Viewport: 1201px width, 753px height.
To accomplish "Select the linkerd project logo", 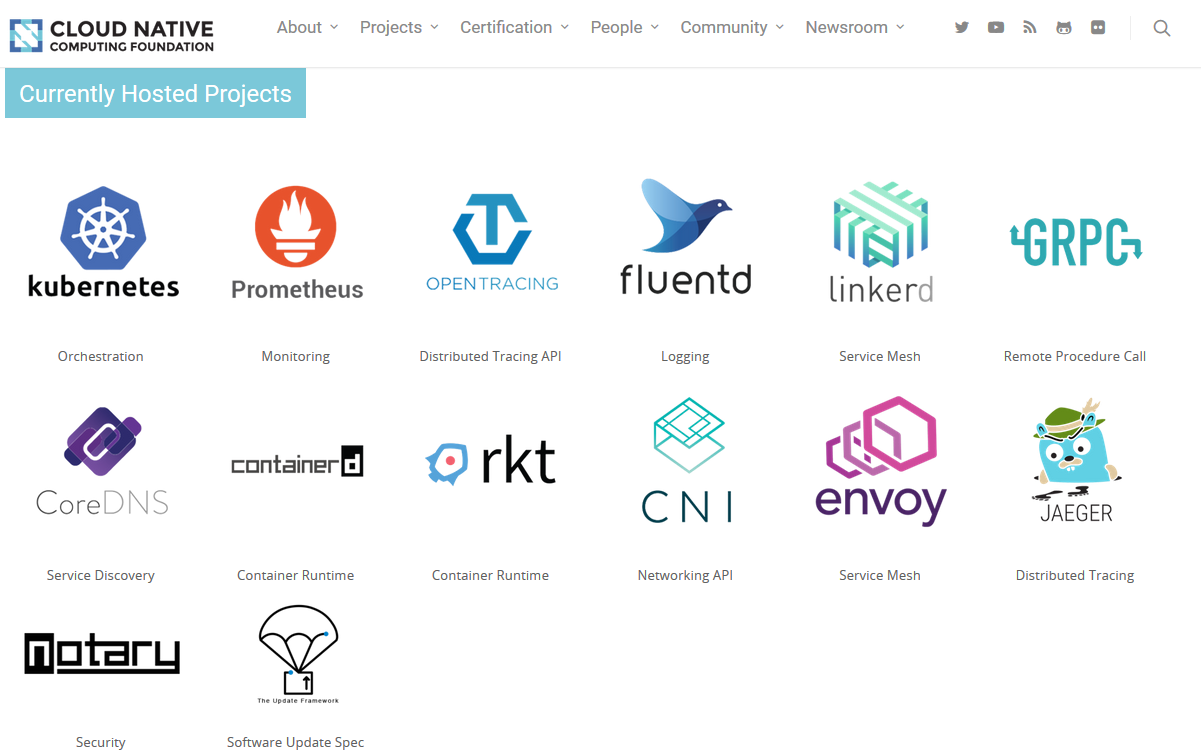I will [881, 242].
